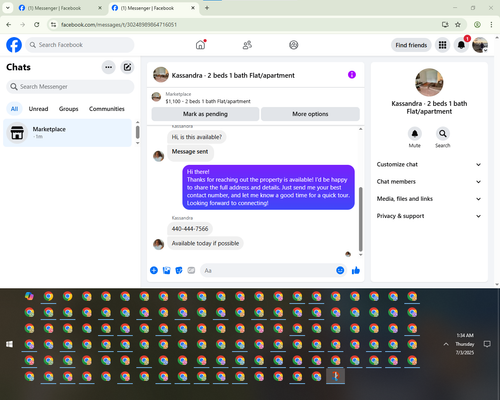Open the account profile picture menu
The image size is (500, 400).
[480, 45]
